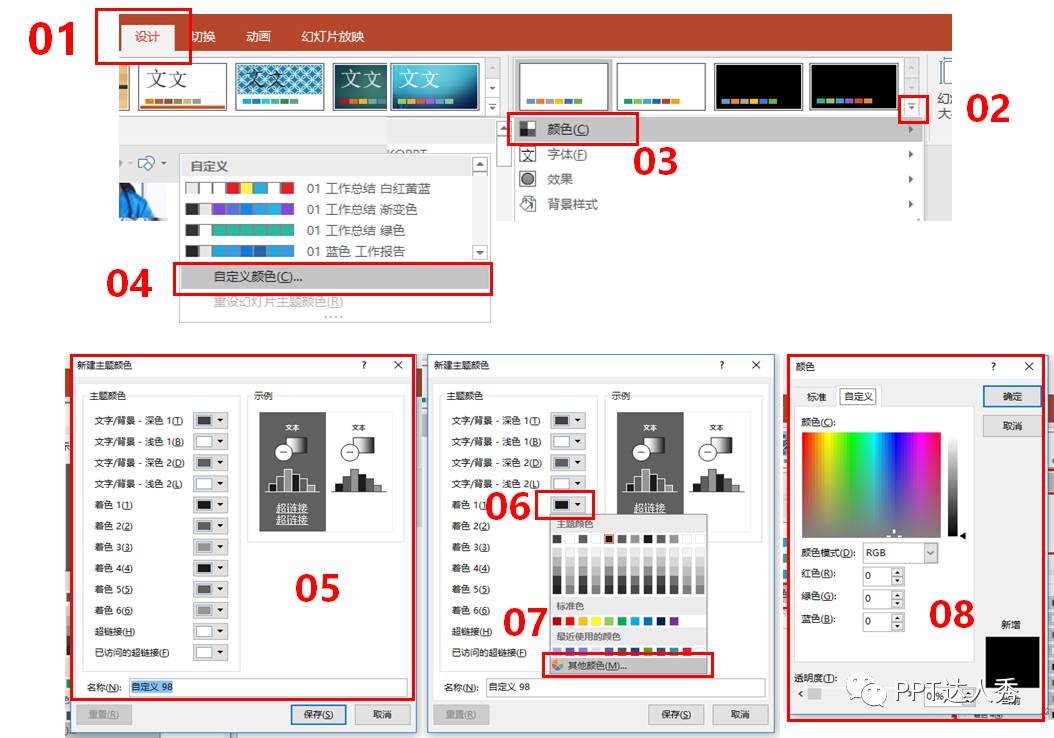Click the 其他颜色(M)... palette icon
Screen dimensions: 1054x738
tap(558, 665)
